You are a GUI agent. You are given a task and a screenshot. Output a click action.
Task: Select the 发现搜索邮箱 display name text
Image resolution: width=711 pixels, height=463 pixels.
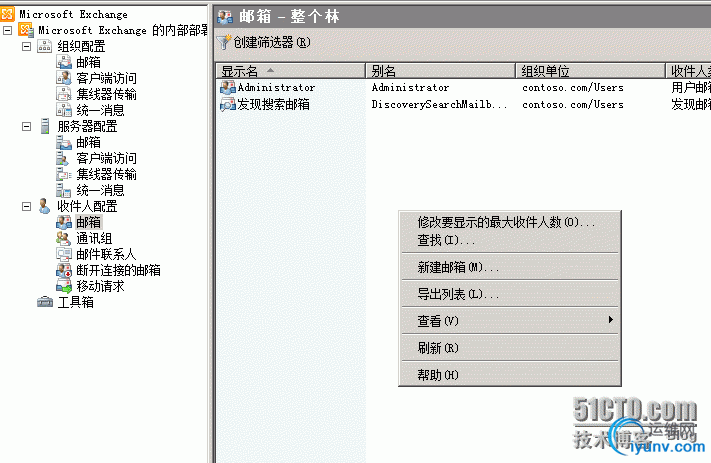click(x=273, y=104)
